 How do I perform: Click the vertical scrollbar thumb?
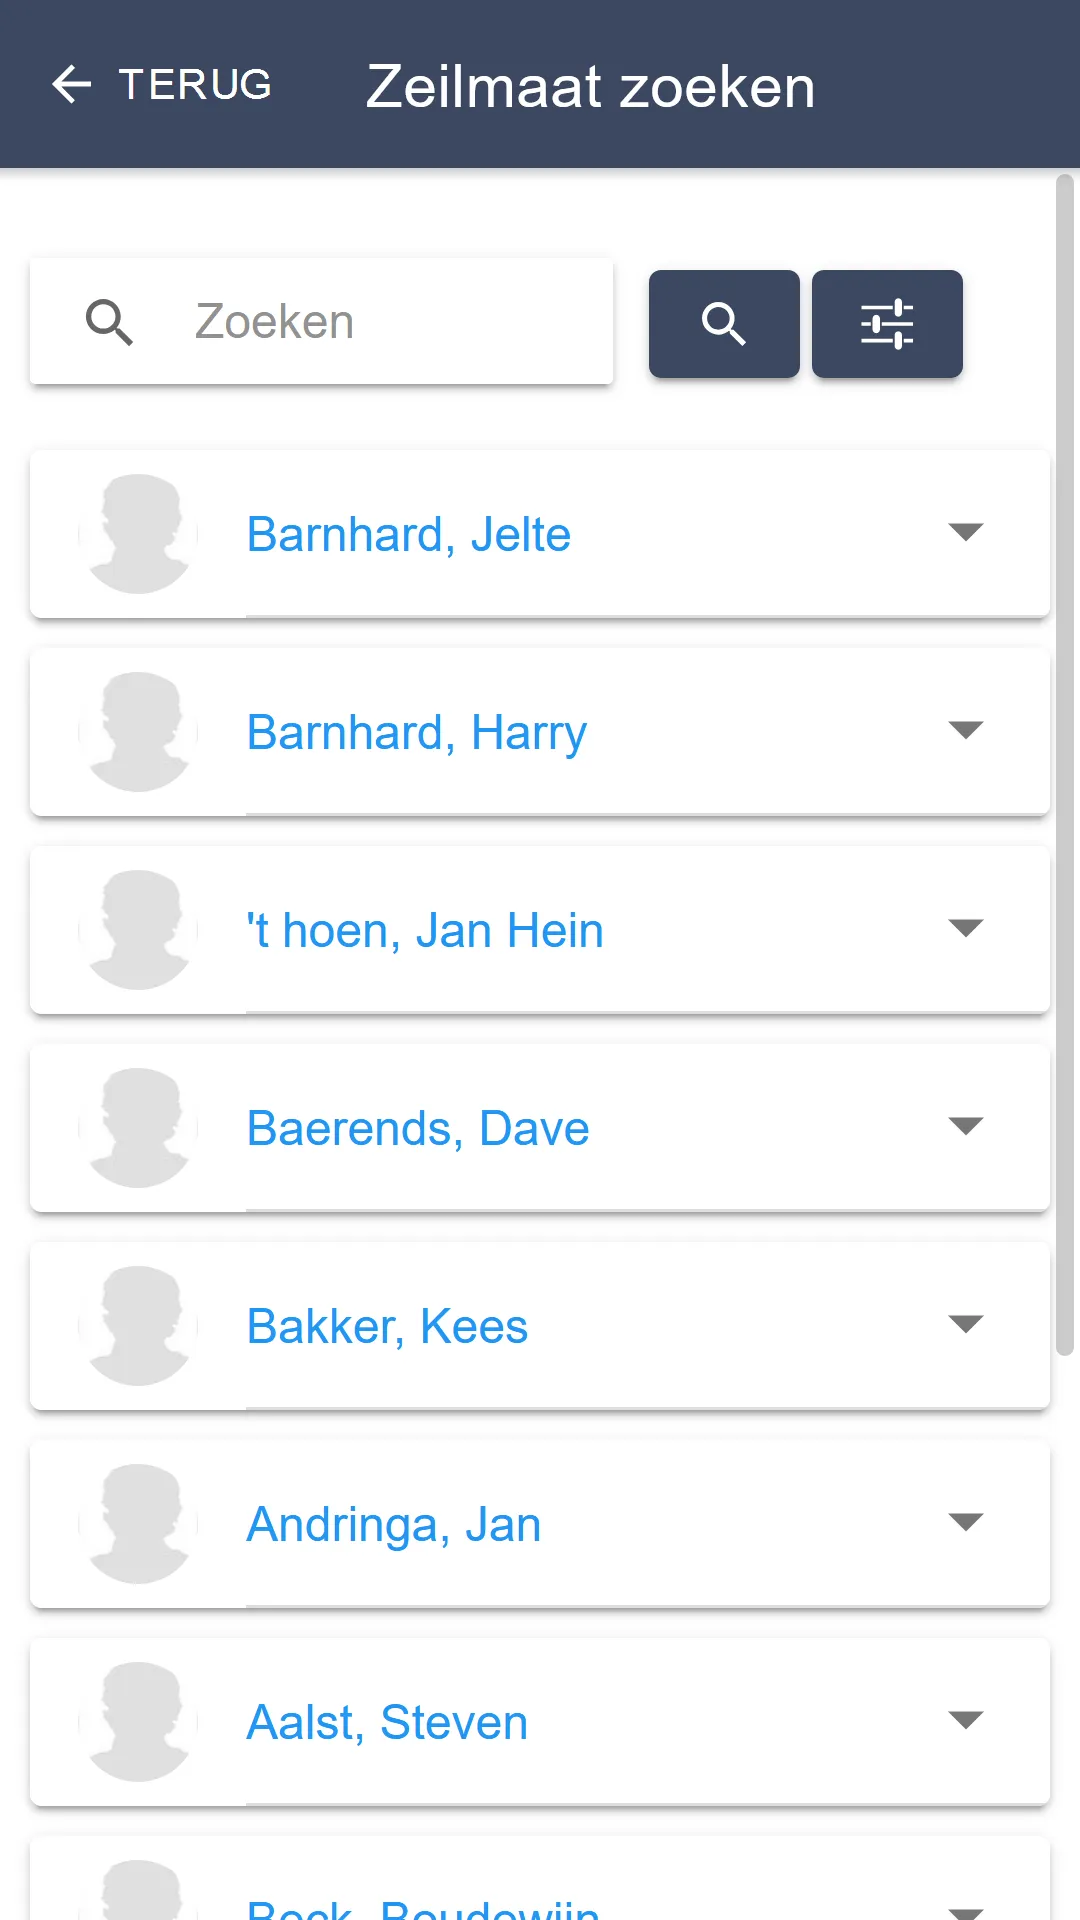click(x=1065, y=765)
